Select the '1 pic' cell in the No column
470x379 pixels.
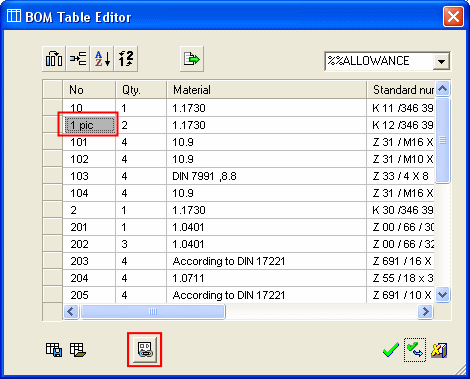[x=89, y=125]
